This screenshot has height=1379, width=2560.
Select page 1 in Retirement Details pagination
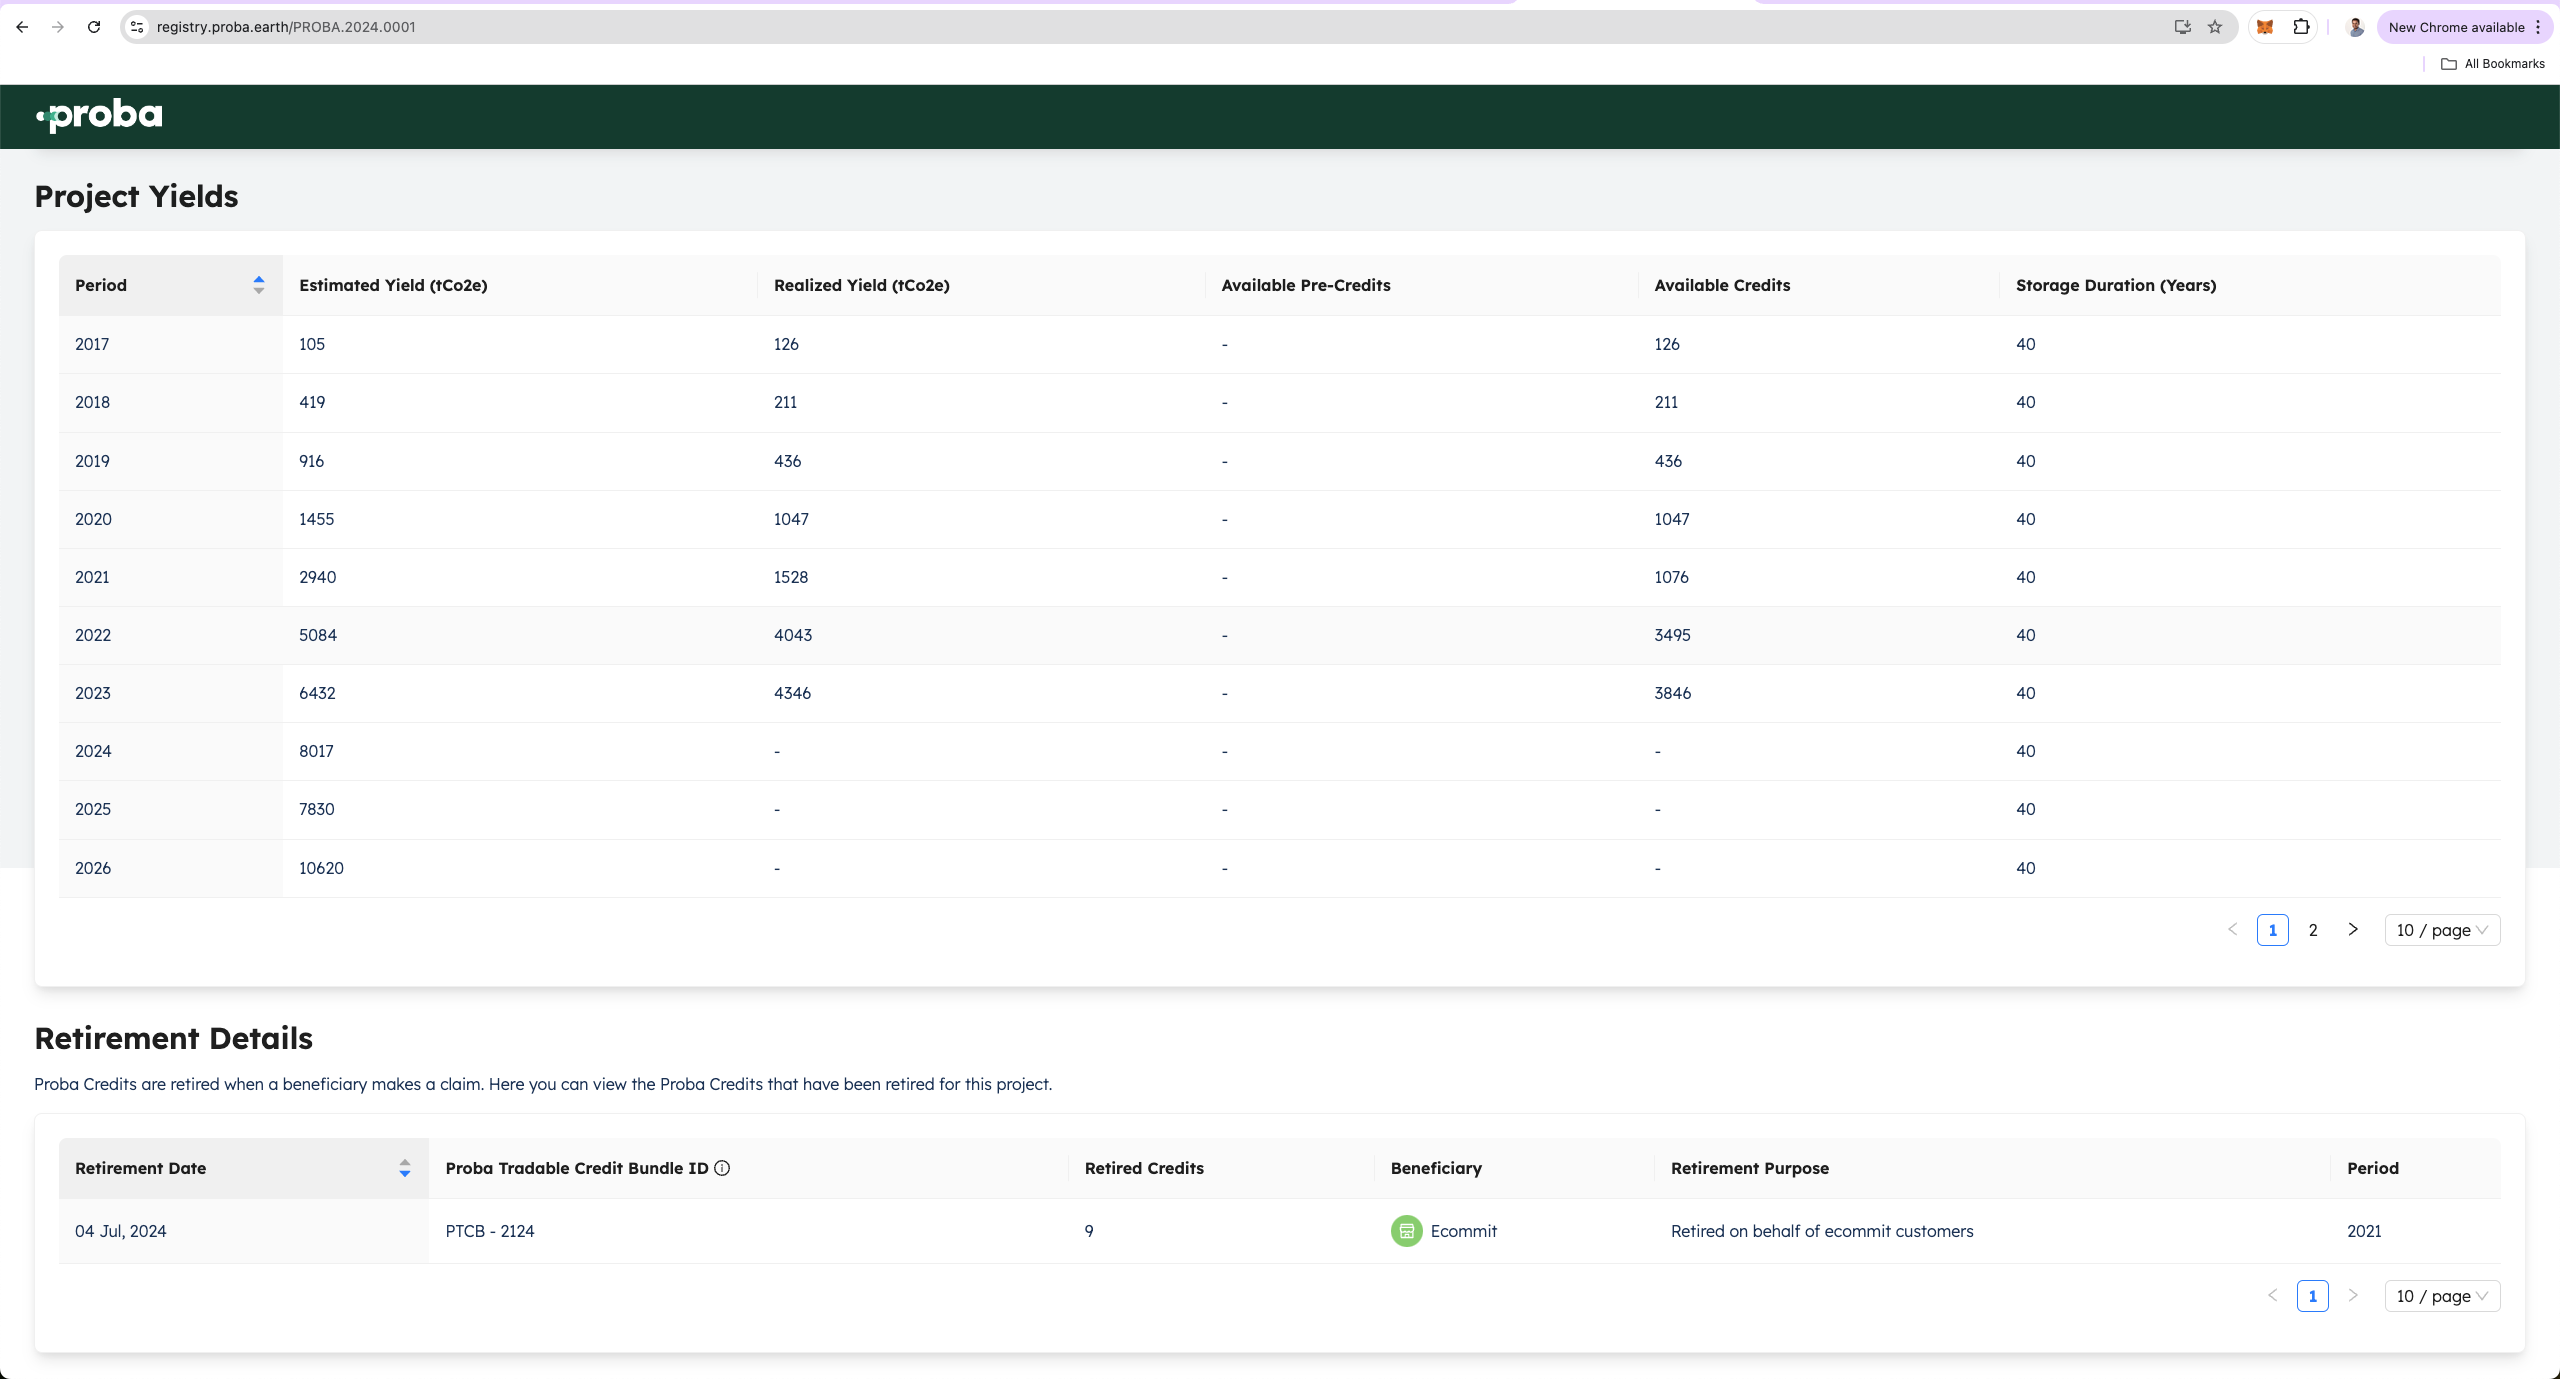point(2312,1296)
